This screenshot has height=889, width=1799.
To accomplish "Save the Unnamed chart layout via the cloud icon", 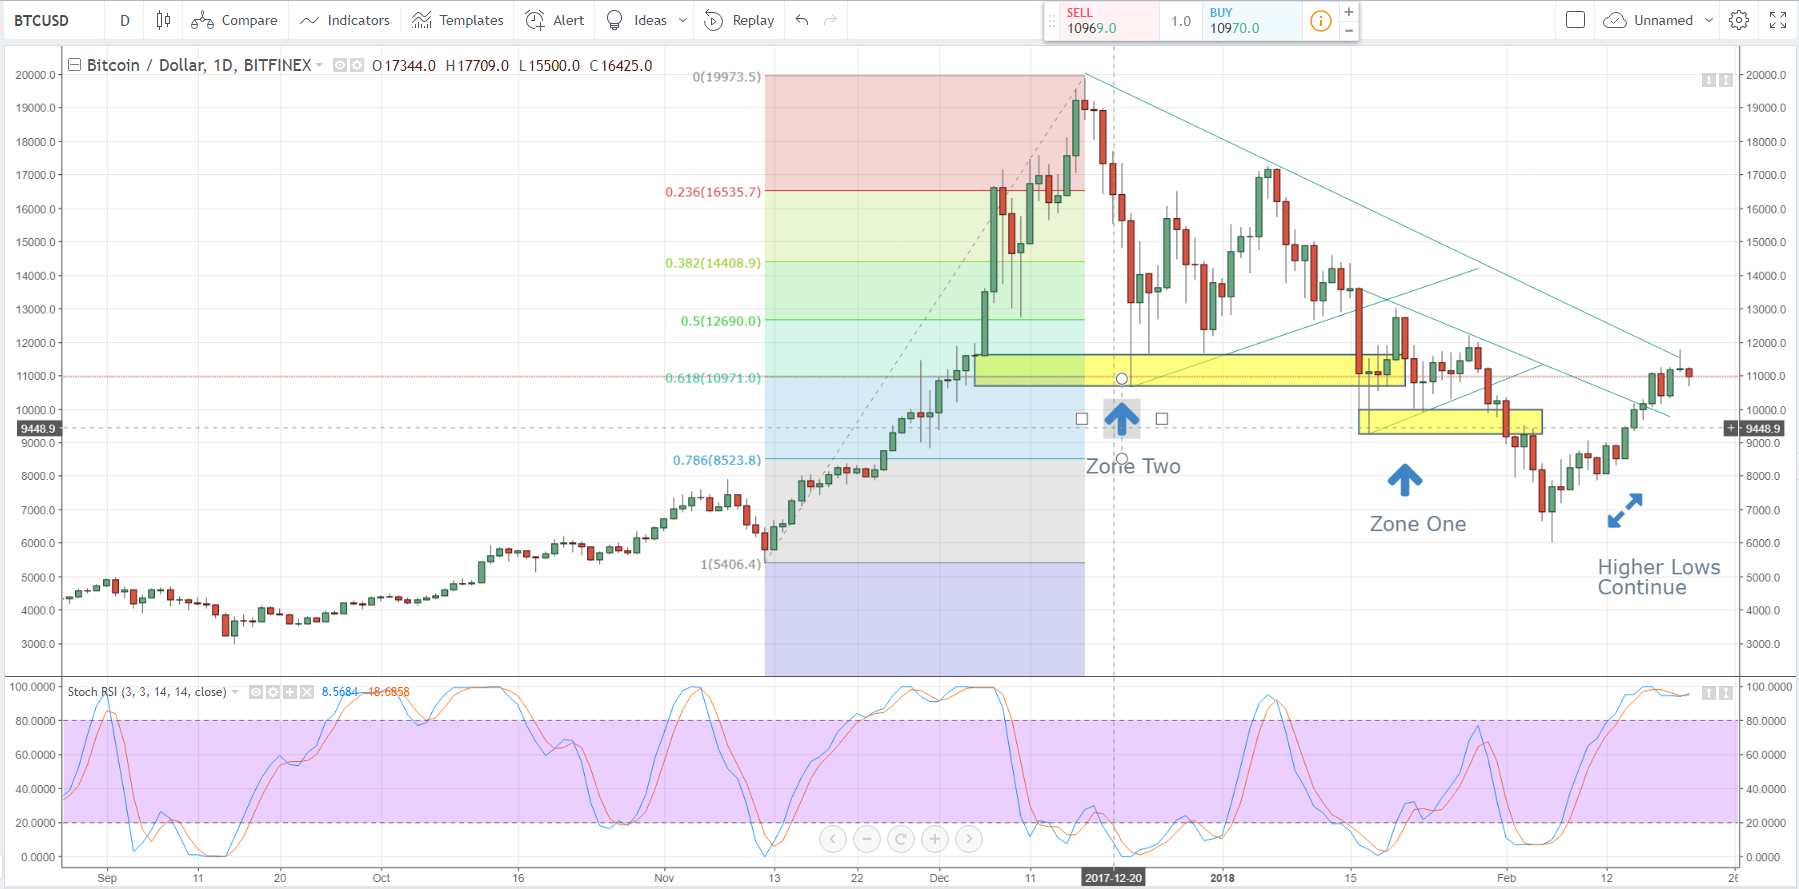I will pos(1614,20).
